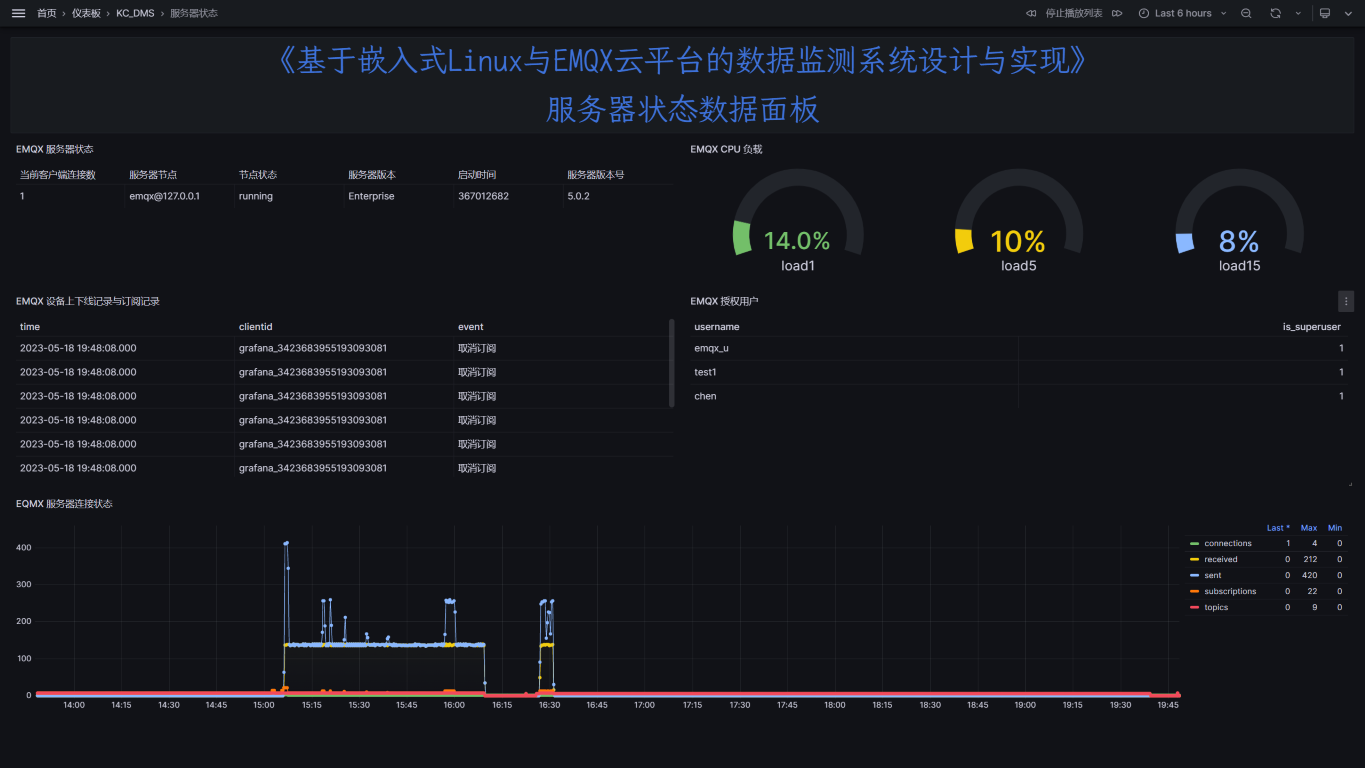Open the Last 6 hours time range dropdown
The height and width of the screenshot is (768, 1365).
point(1182,13)
